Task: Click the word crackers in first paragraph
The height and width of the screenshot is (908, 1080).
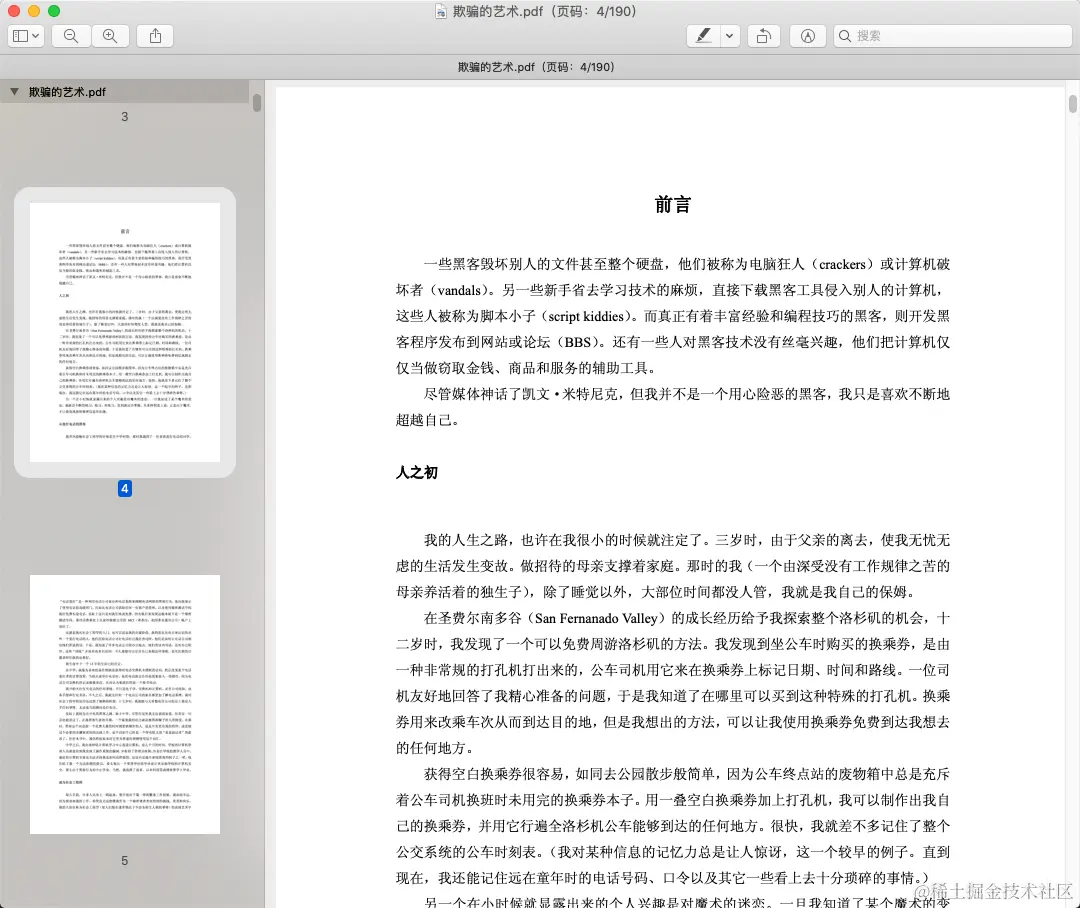Action: [842, 265]
